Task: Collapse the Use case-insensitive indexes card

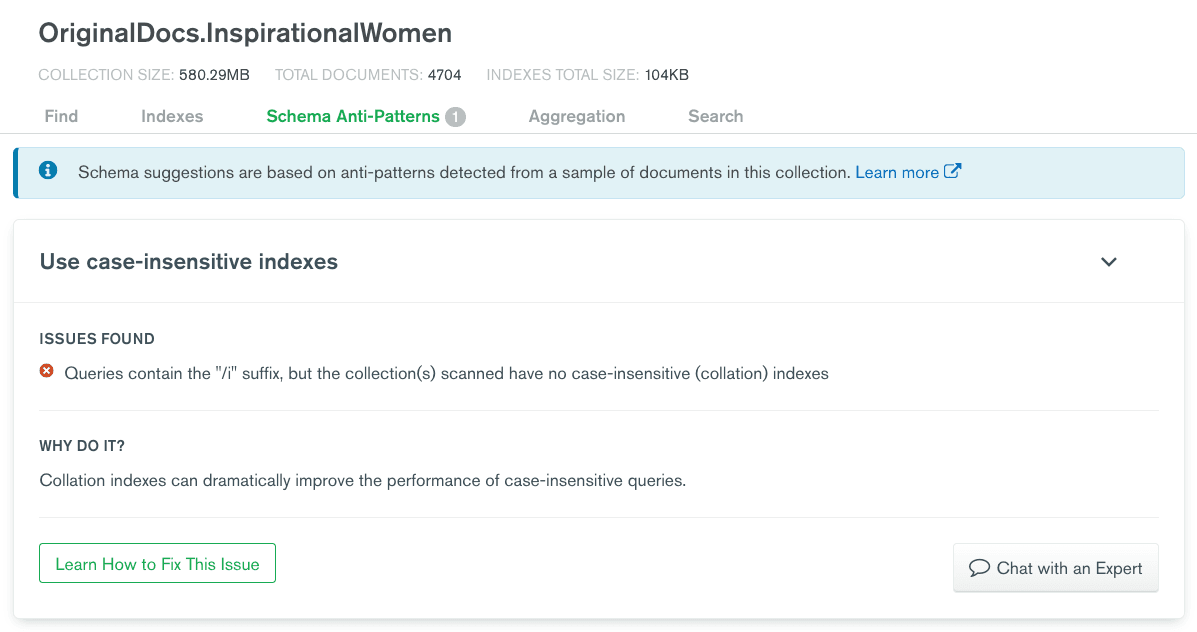Action: [1108, 262]
